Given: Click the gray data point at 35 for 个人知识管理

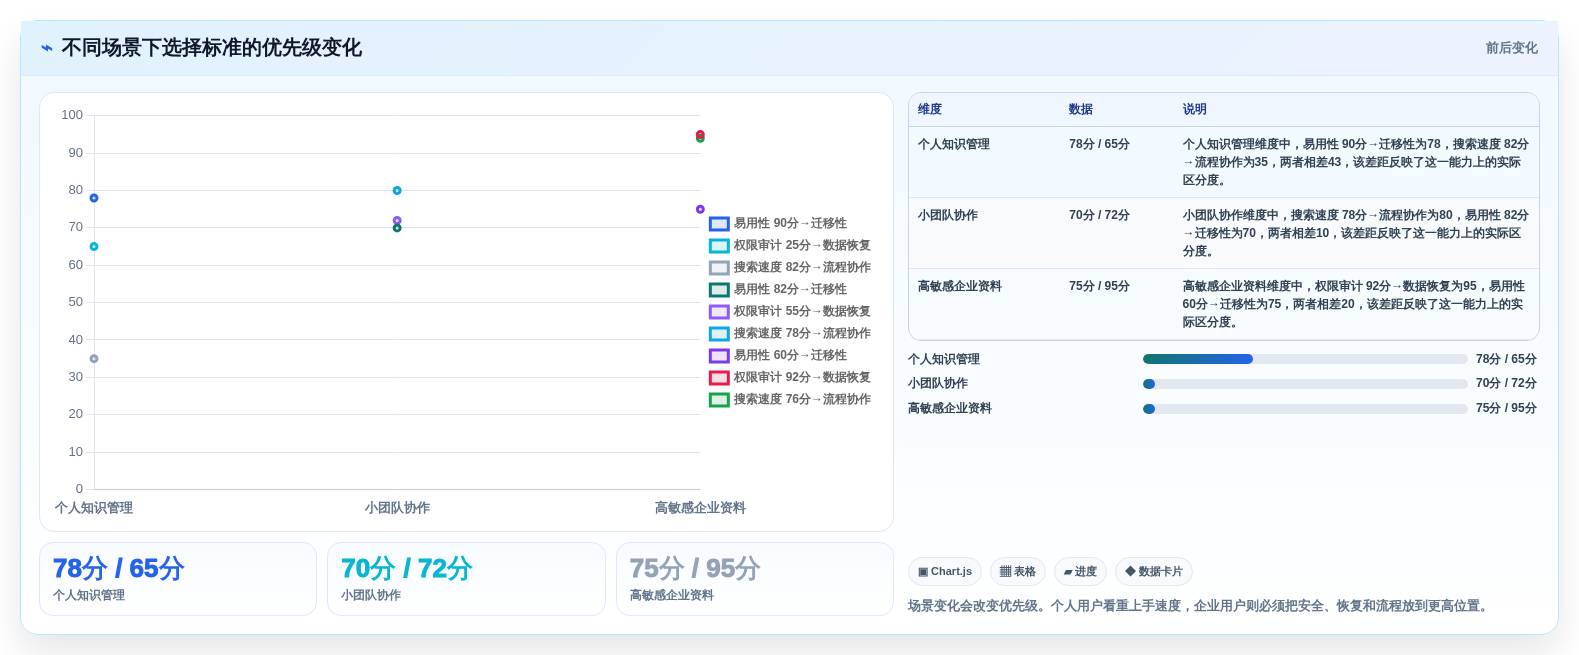Looking at the screenshot, I should 94,359.
